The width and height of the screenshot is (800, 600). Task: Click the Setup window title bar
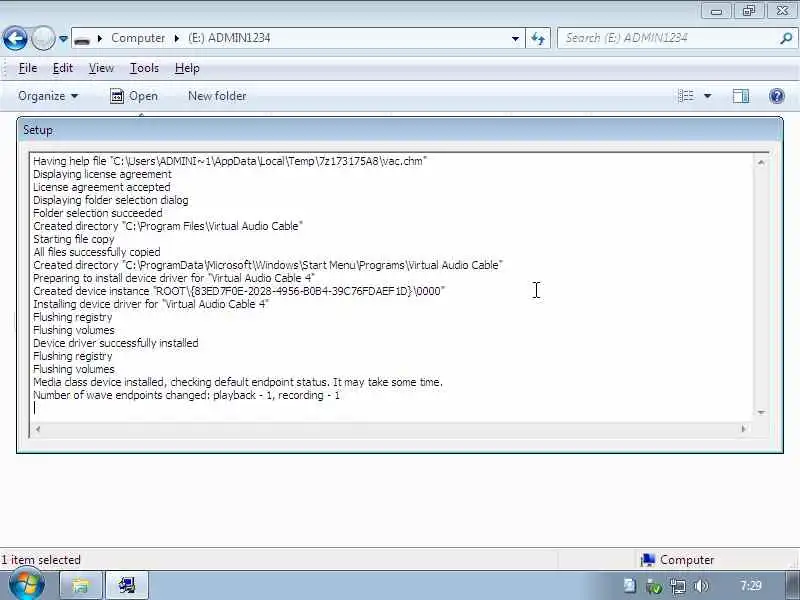[x=400, y=130]
